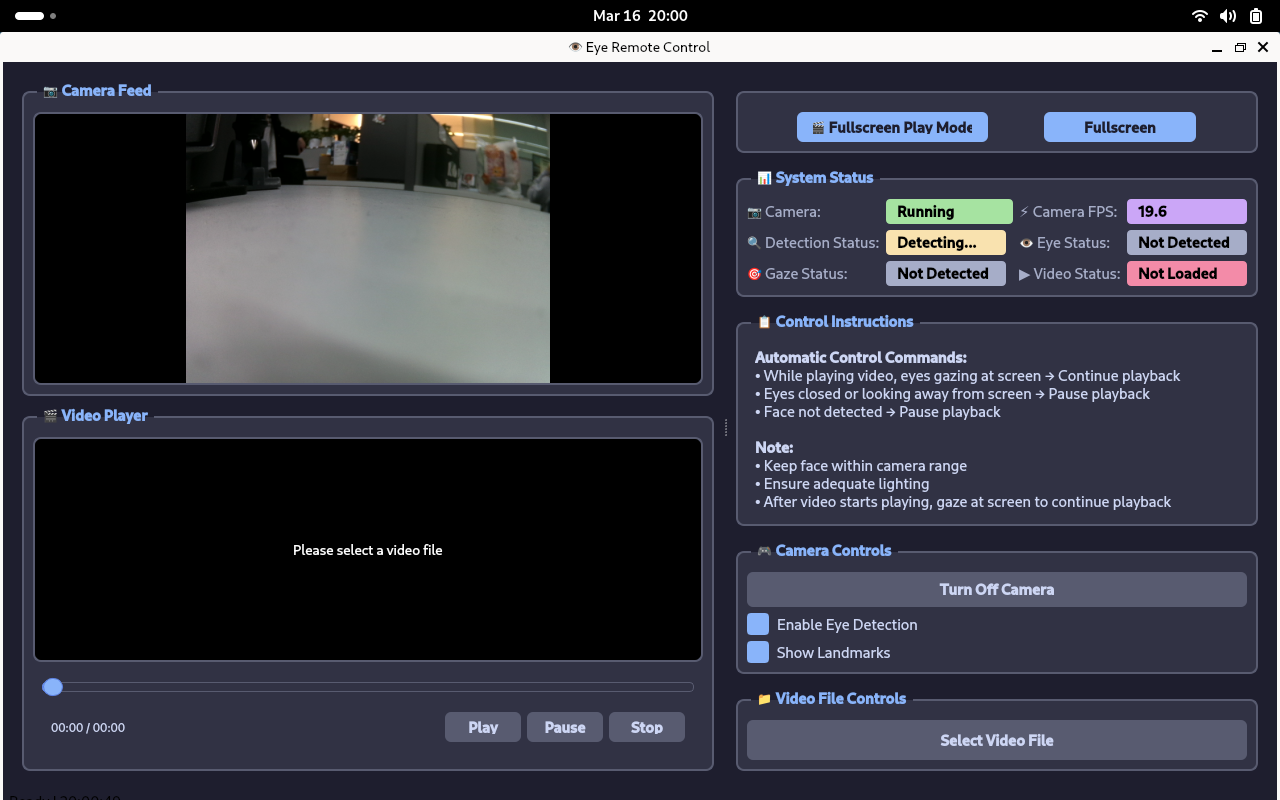The height and width of the screenshot is (800, 1280).
Task: Click the target icon next to Gaze Status
Action: coord(754,274)
